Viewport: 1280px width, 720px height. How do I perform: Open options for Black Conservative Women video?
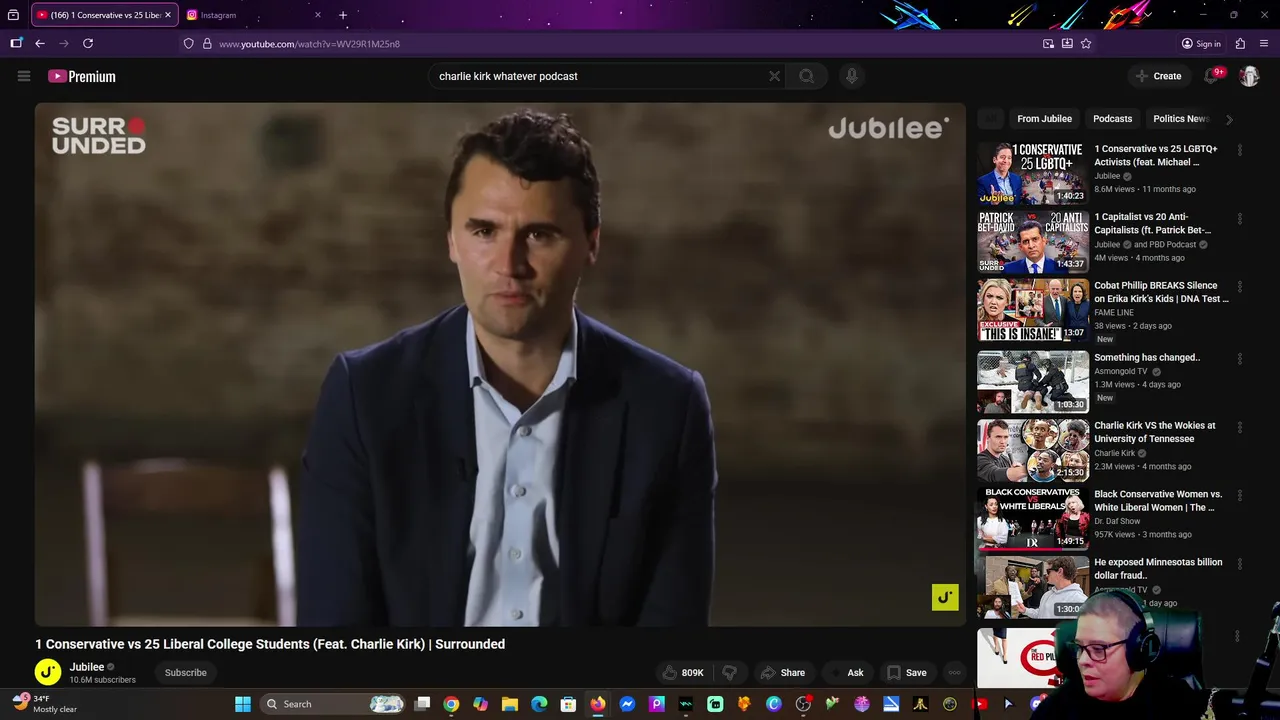1240,495
